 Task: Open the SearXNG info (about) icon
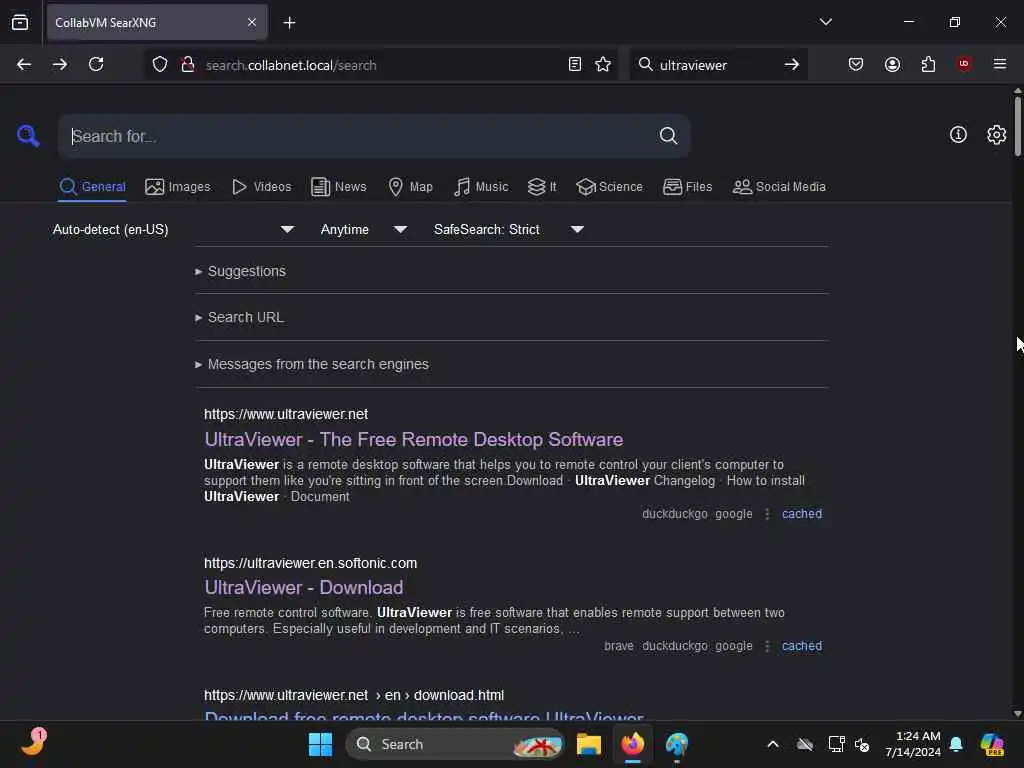[958, 135]
